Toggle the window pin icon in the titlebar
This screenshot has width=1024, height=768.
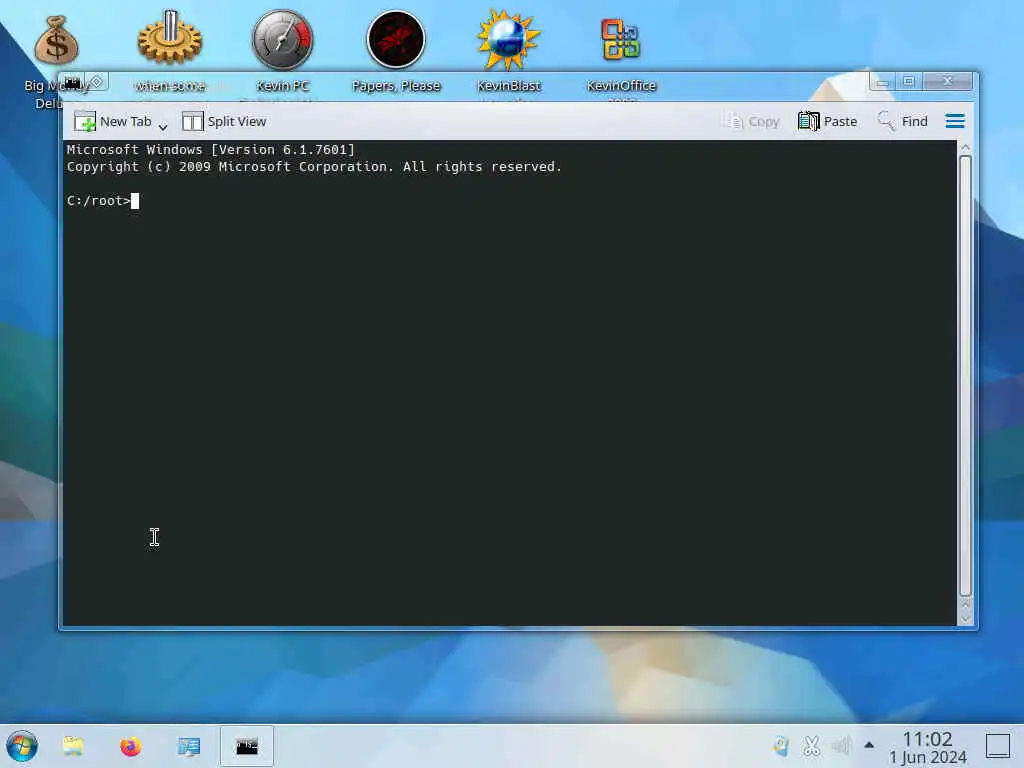[96, 82]
